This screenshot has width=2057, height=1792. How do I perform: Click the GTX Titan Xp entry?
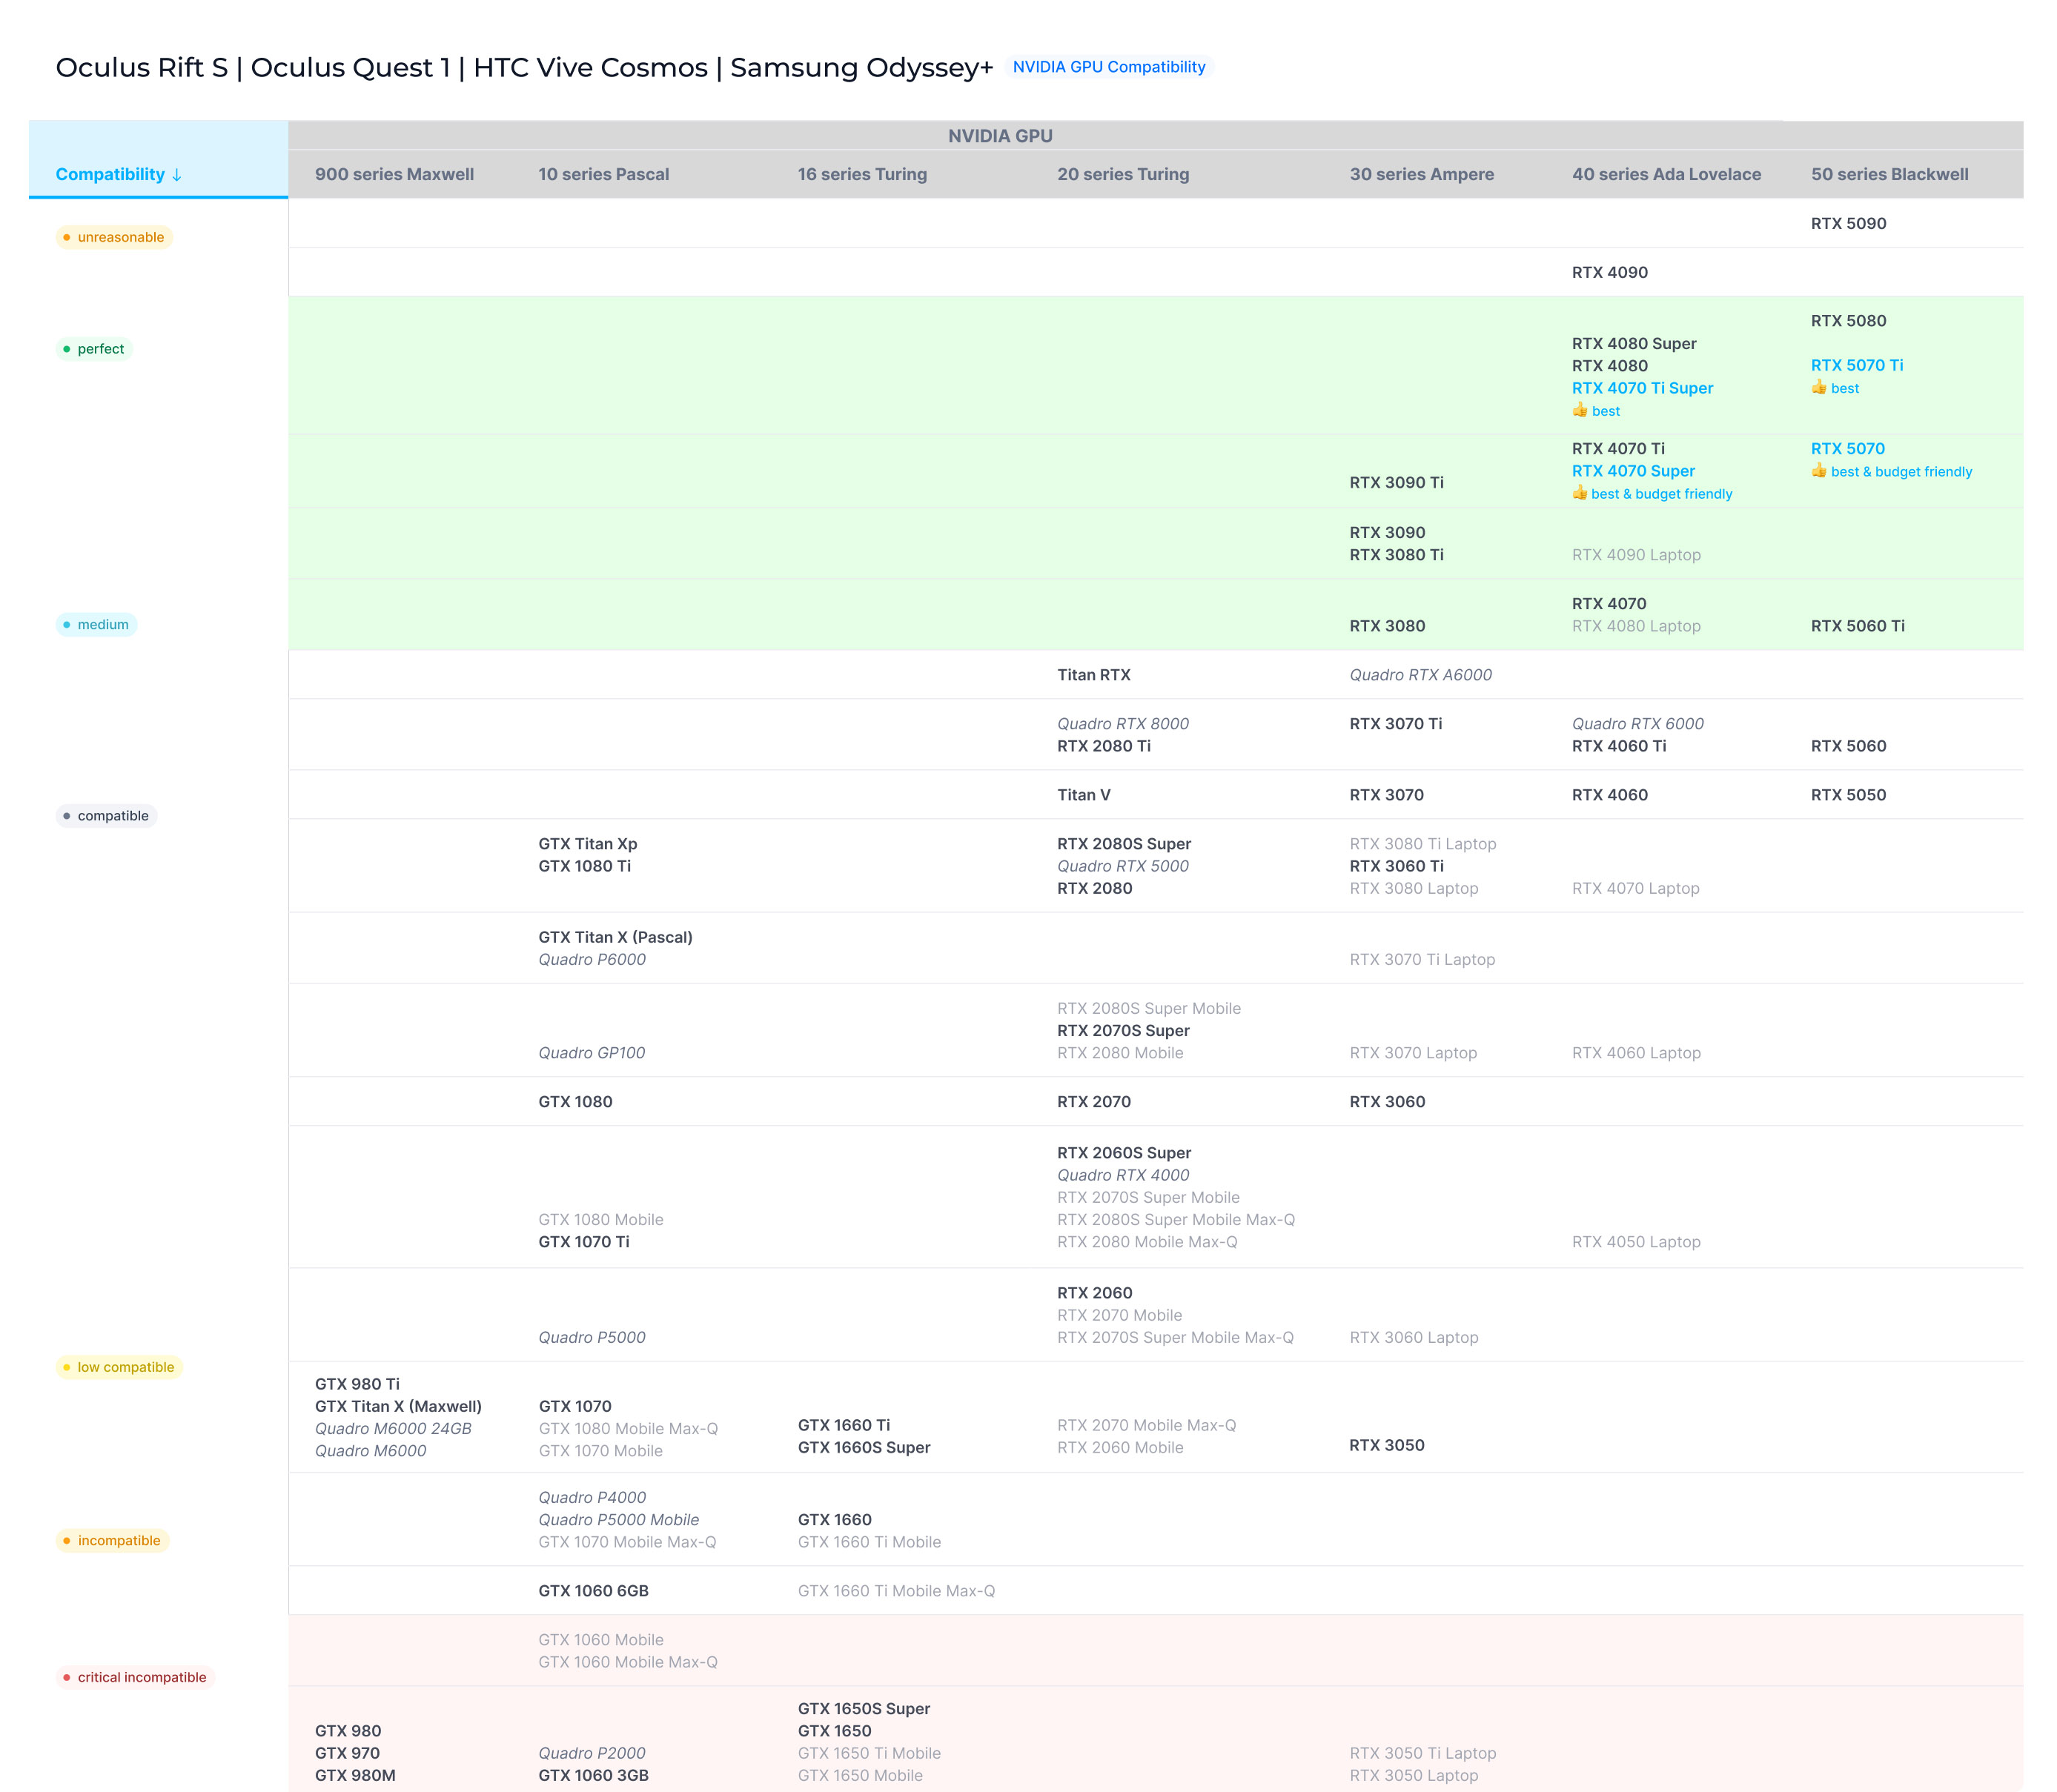pyautogui.click(x=587, y=844)
